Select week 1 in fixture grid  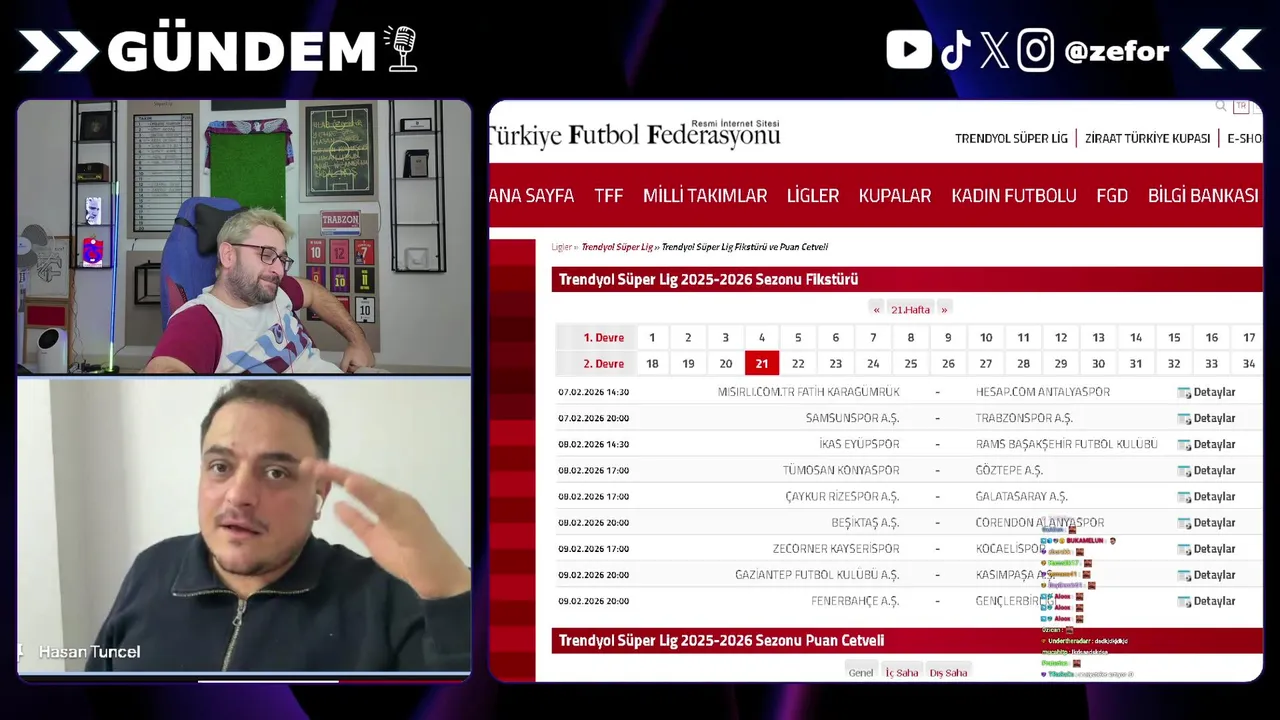[x=652, y=338]
